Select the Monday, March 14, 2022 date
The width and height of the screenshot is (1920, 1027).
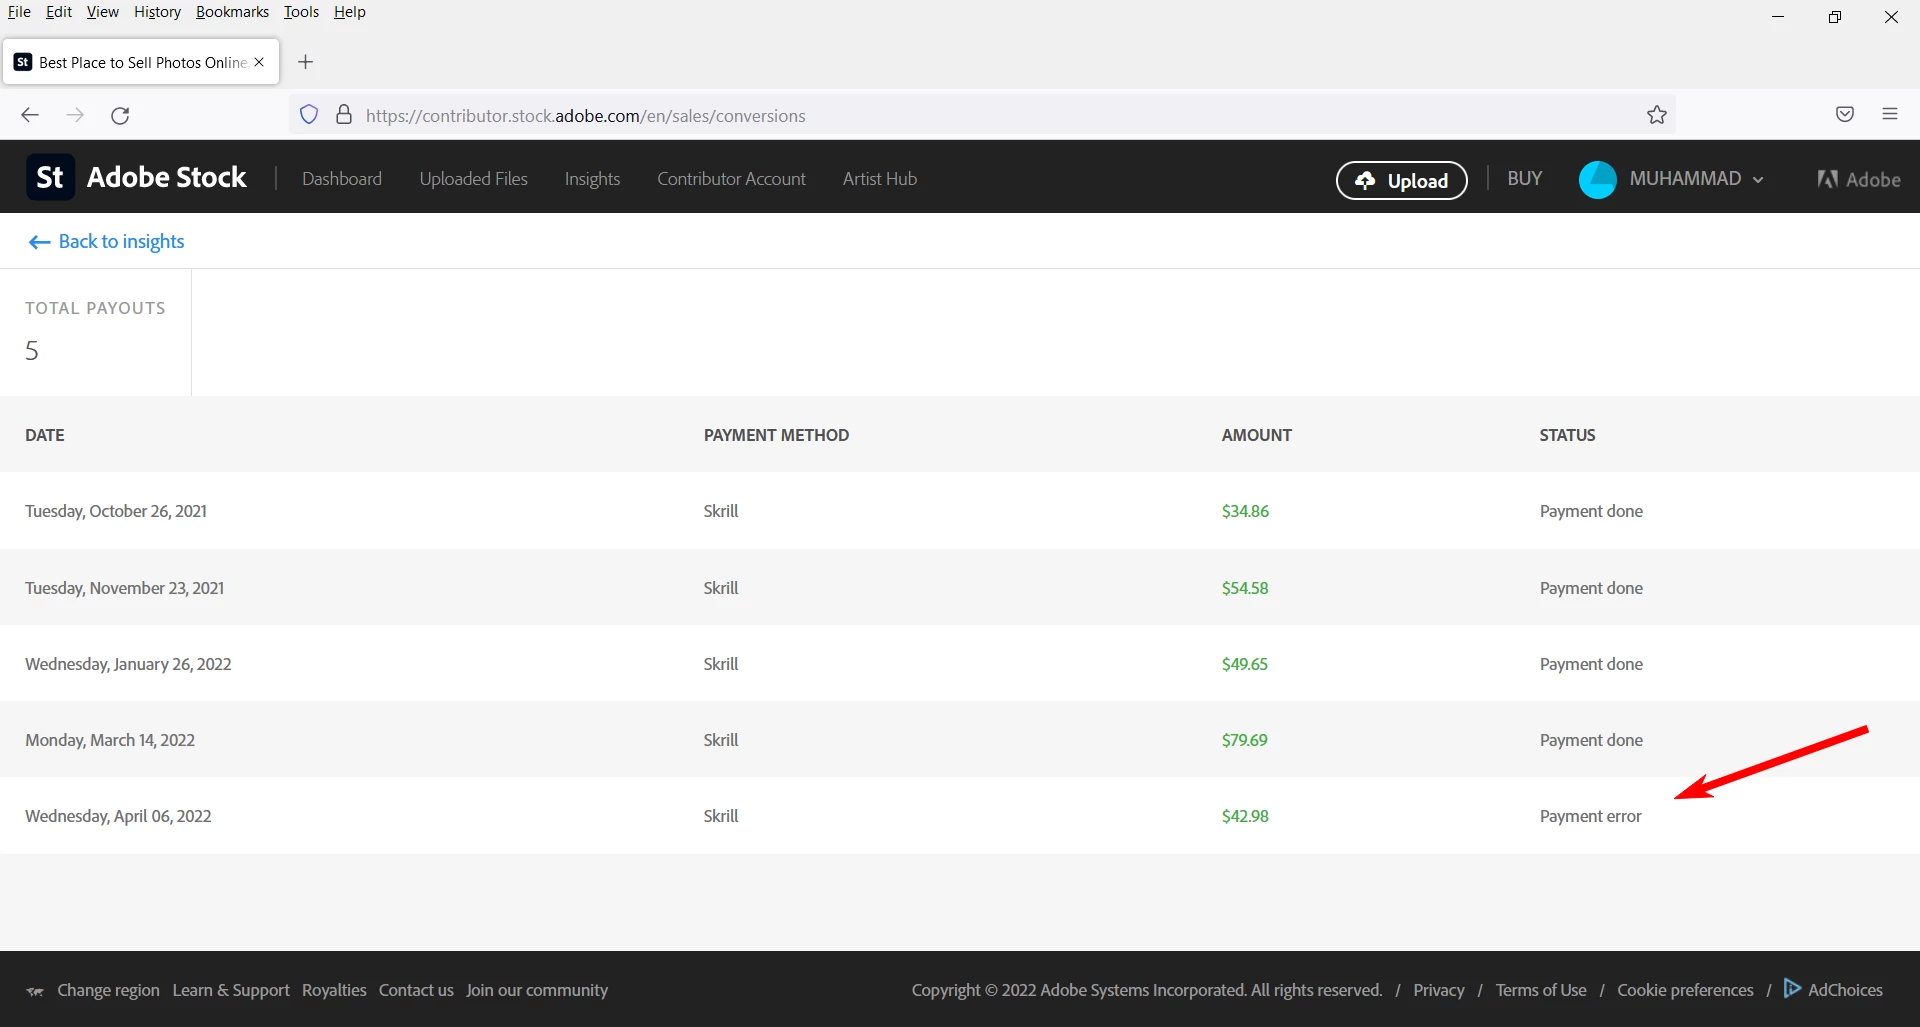(110, 740)
